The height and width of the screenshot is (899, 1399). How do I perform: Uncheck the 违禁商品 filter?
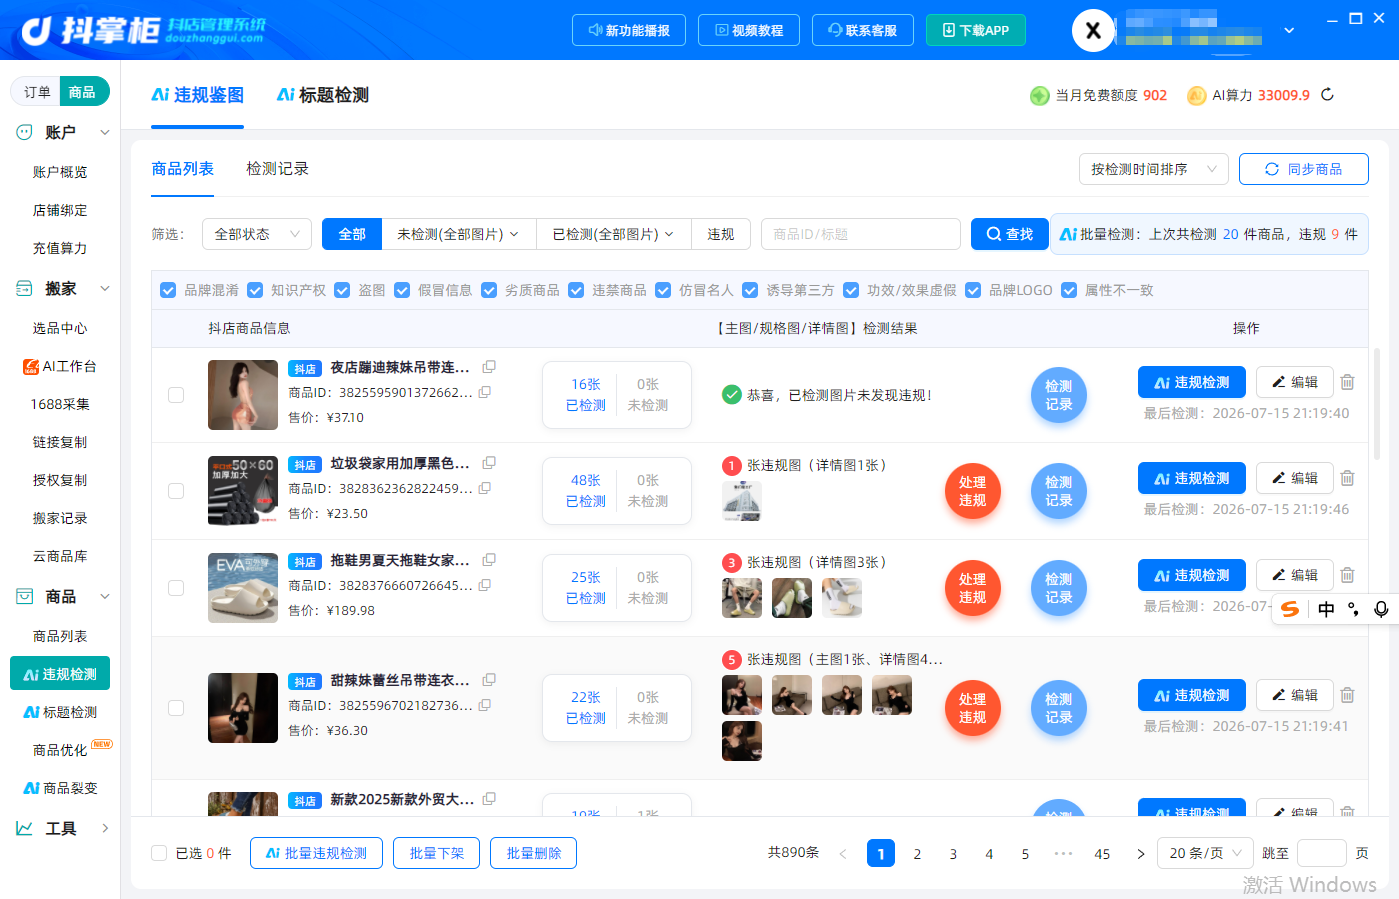(x=576, y=290)
